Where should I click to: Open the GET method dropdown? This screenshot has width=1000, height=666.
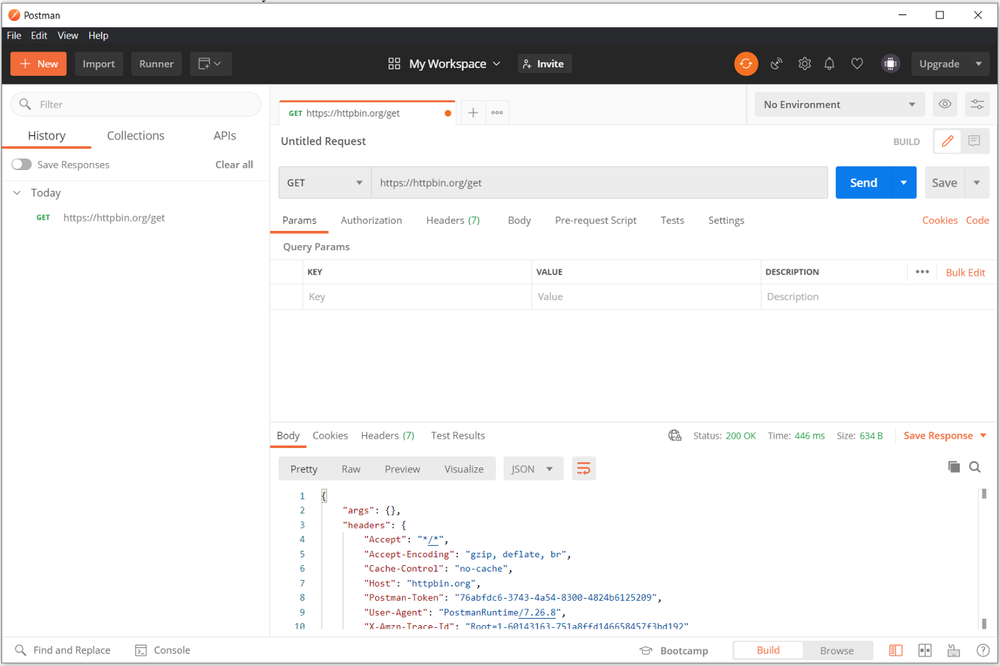pyautogui.click(x=324, y=182)
